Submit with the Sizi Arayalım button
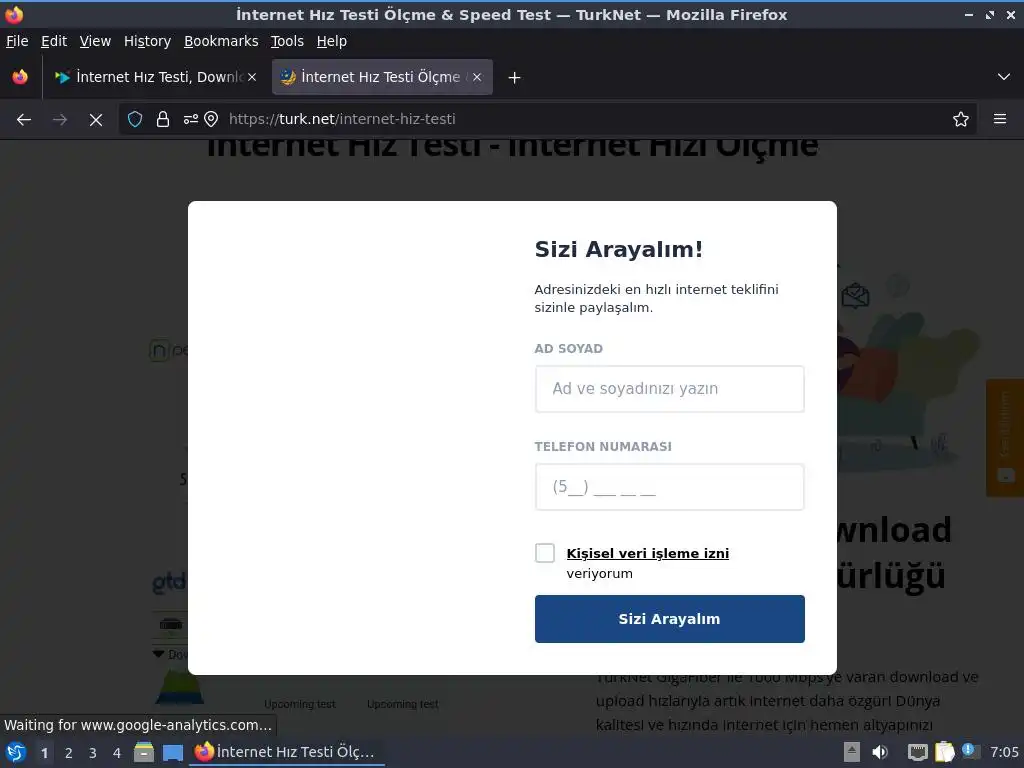 669,618
